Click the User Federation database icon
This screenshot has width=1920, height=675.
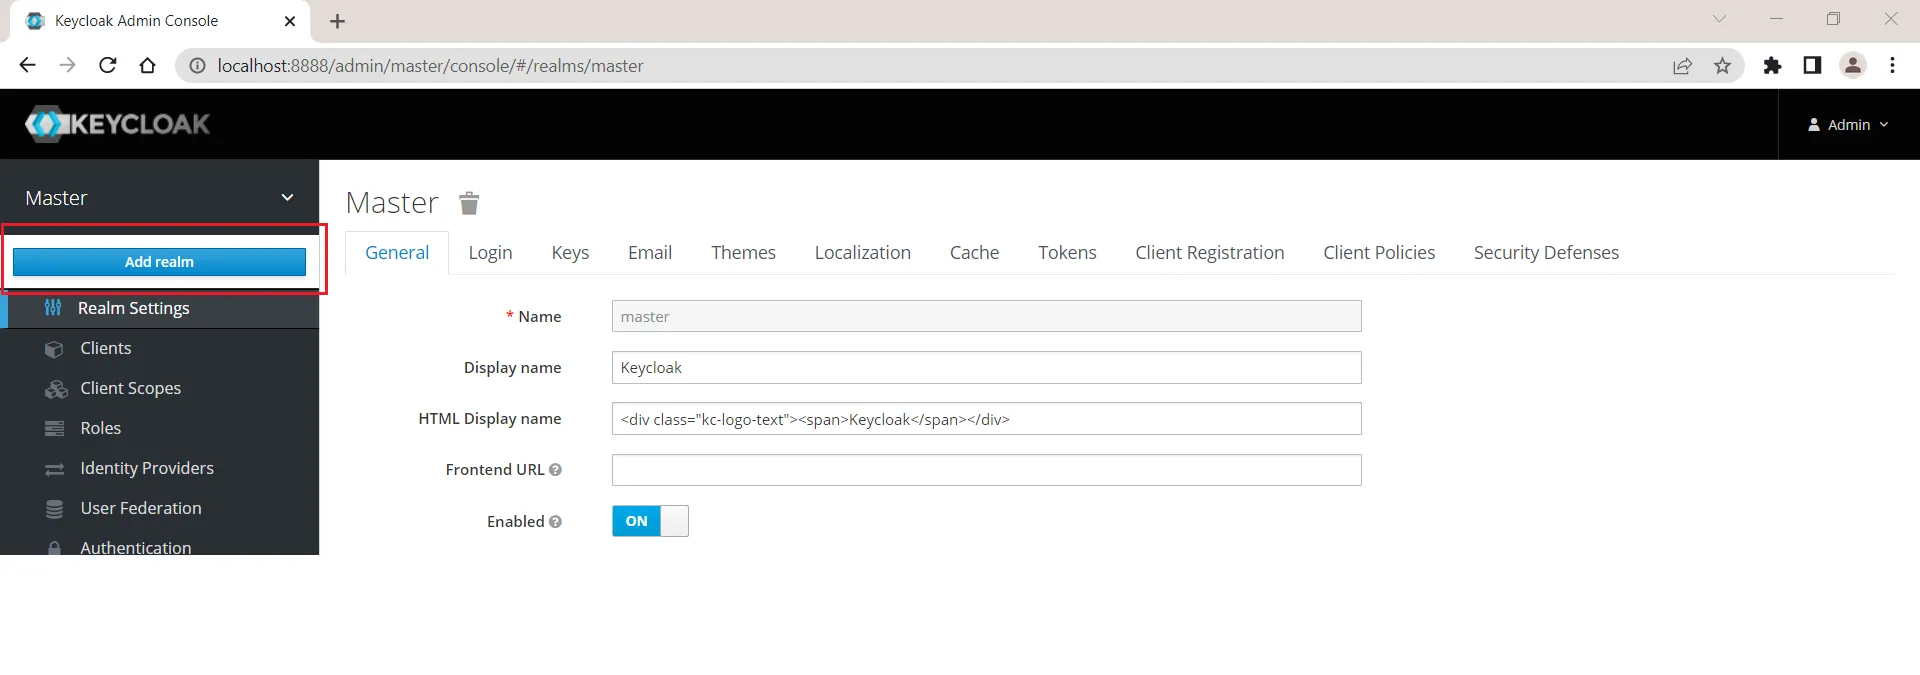tap(54, 509)
